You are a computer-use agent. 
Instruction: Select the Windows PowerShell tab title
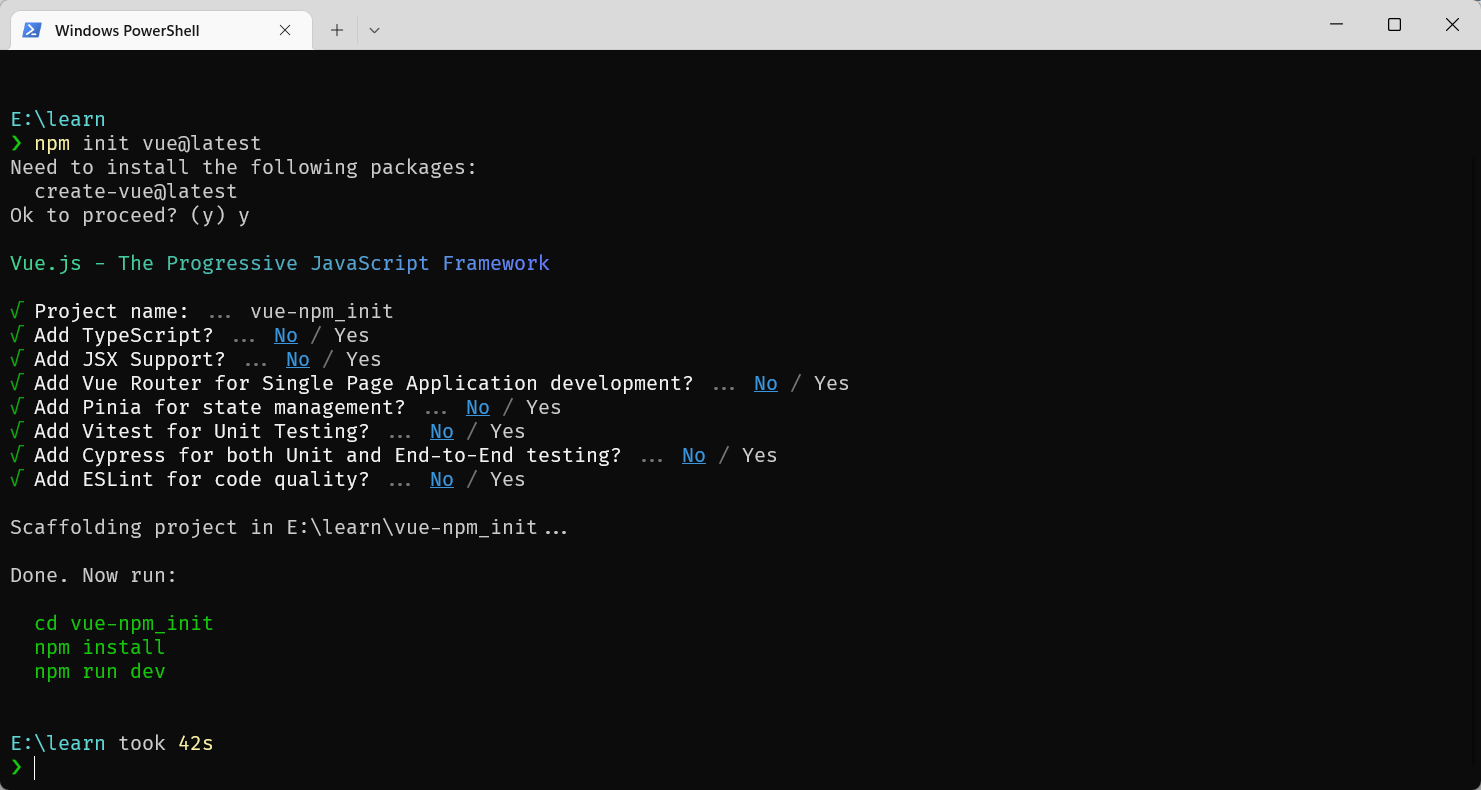click(127, 30)
